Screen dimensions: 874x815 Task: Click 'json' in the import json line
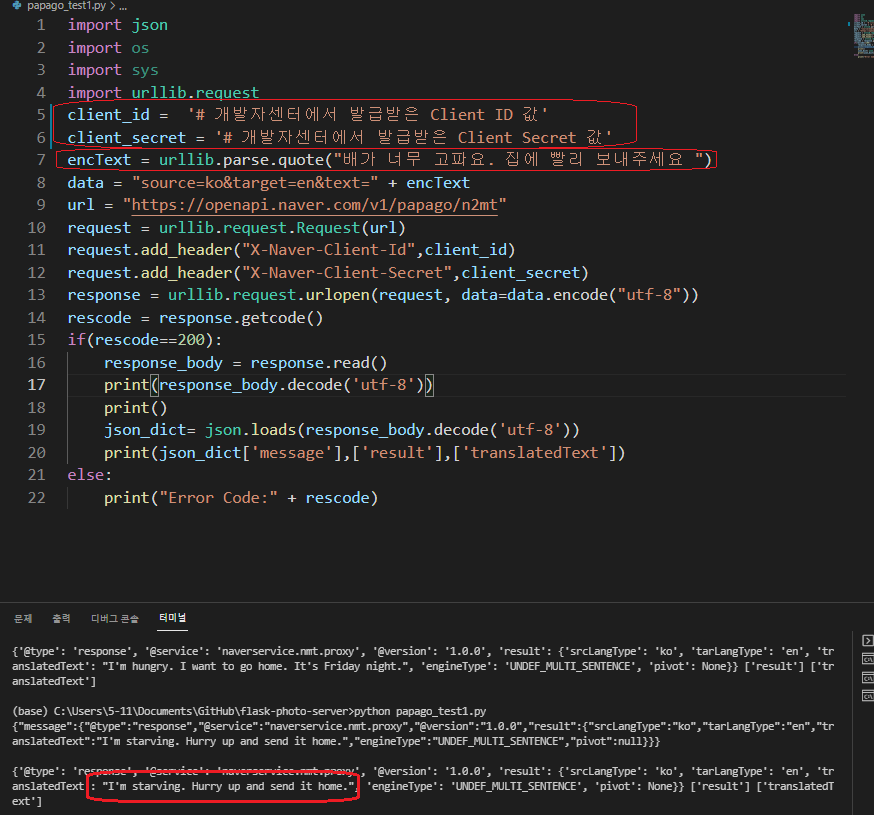tap(149, 26)
